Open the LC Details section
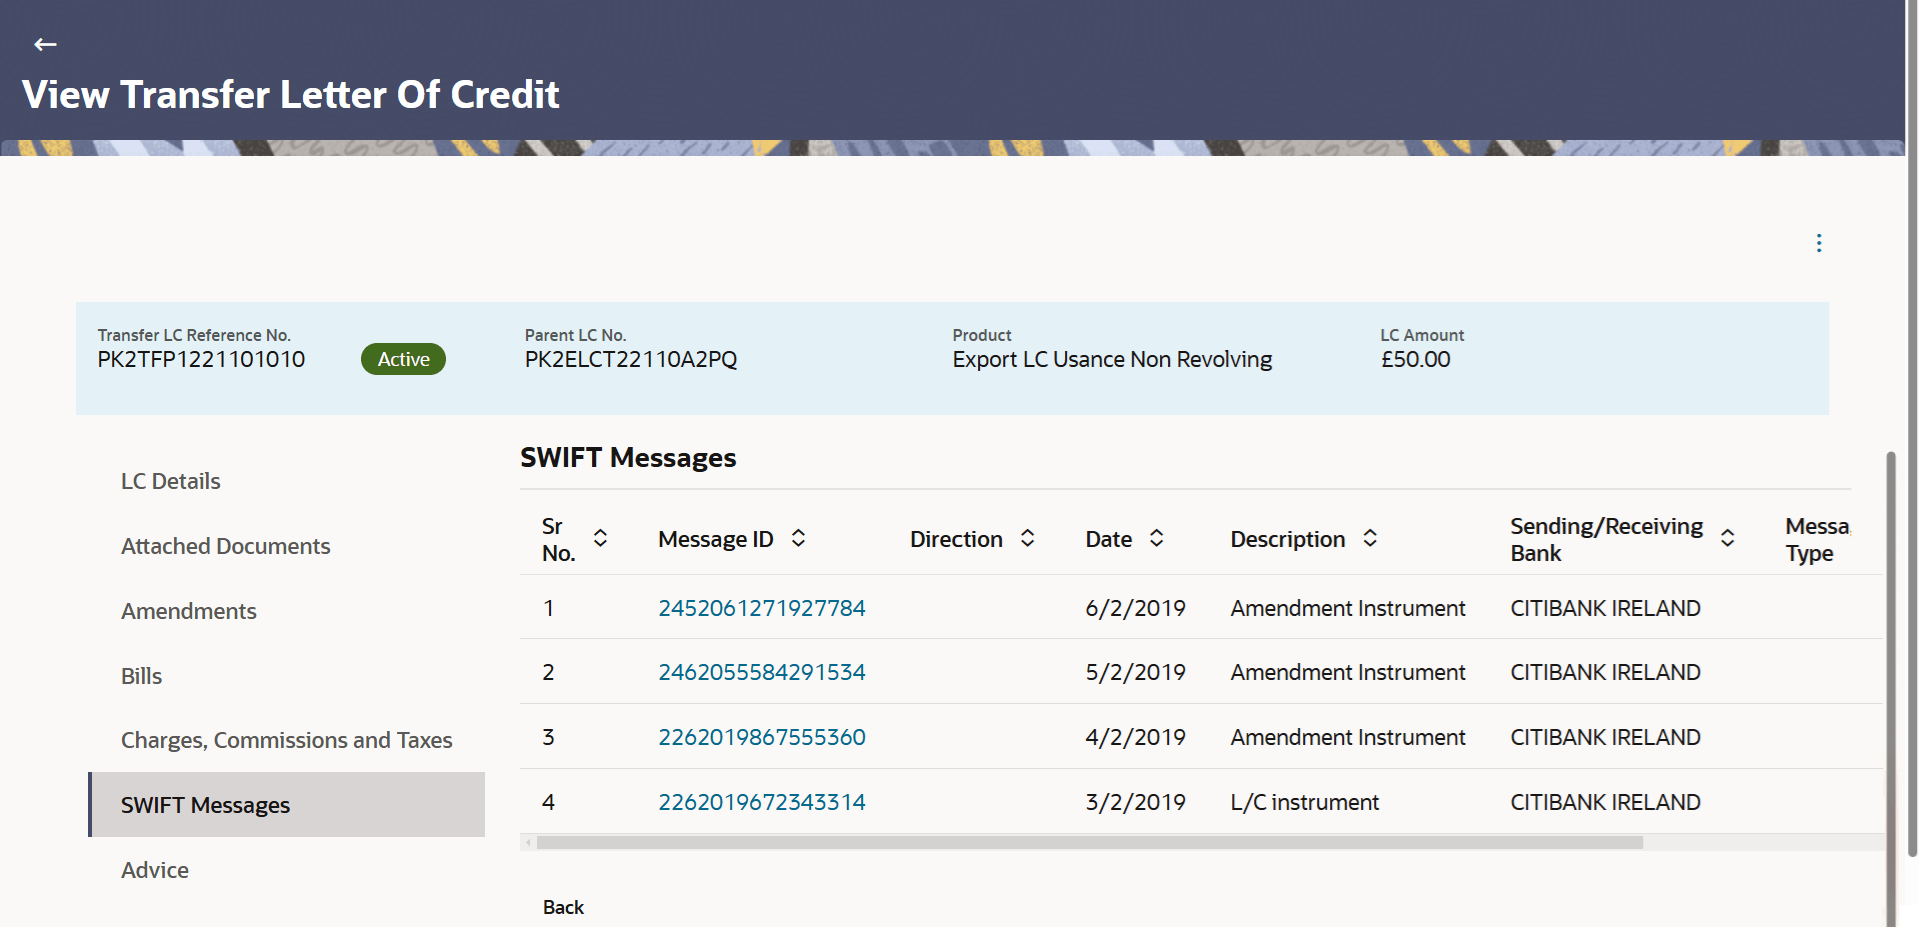Viewport: 1919px width, 927px height. pyautogui.click(x=171, y=481)
